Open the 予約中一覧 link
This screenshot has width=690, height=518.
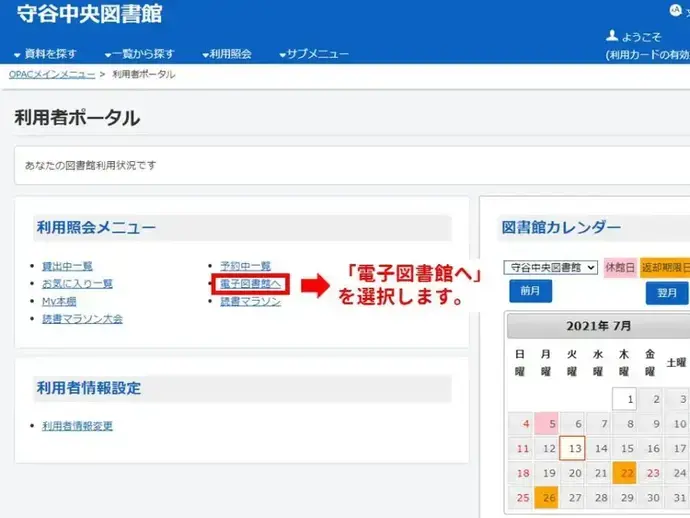(246, 266)
